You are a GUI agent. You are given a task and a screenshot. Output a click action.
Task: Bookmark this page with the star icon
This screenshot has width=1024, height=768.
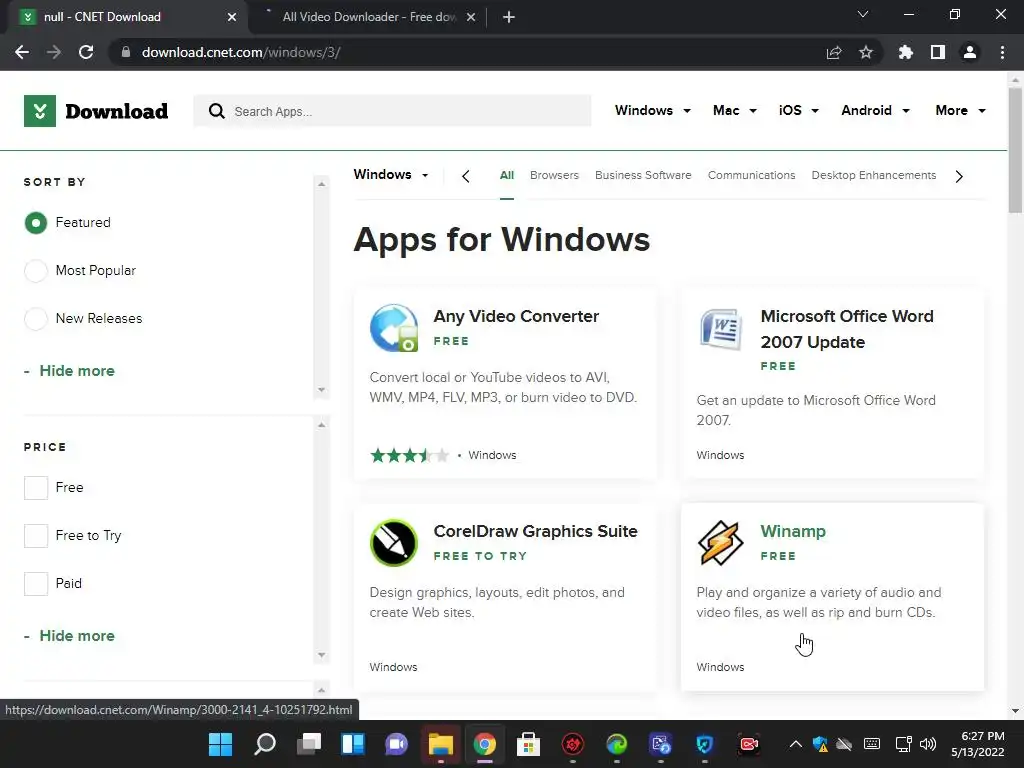[866, 52]
